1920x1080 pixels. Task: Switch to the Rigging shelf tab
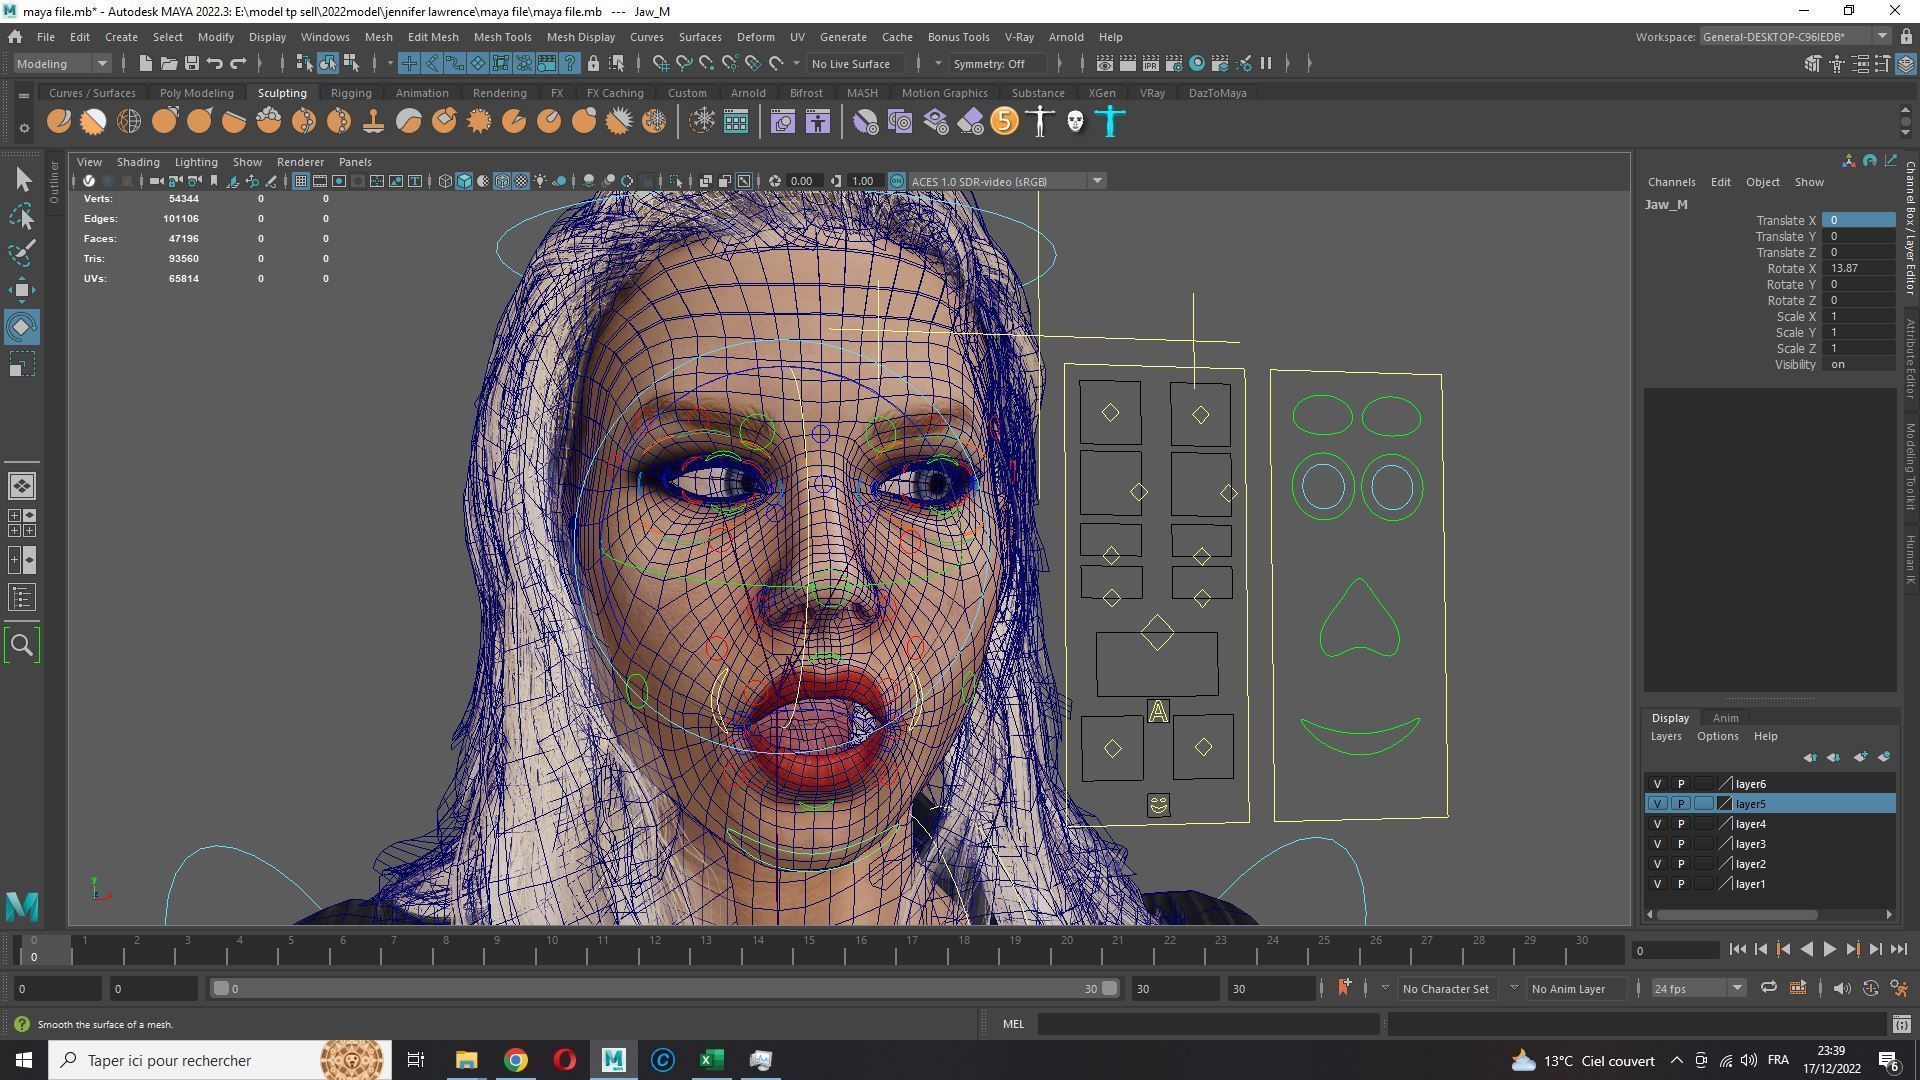[351, 93]
